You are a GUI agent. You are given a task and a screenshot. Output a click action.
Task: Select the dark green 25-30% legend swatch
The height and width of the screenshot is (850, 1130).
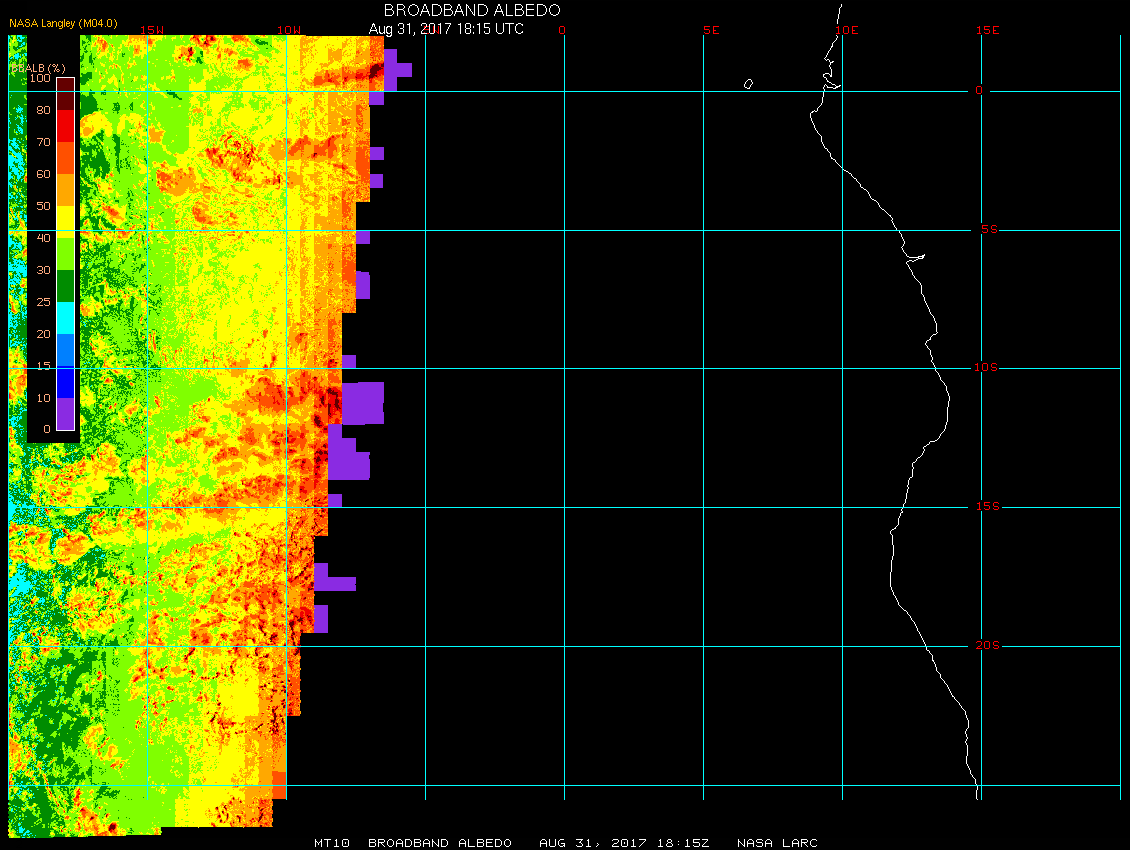click(66, 286)
